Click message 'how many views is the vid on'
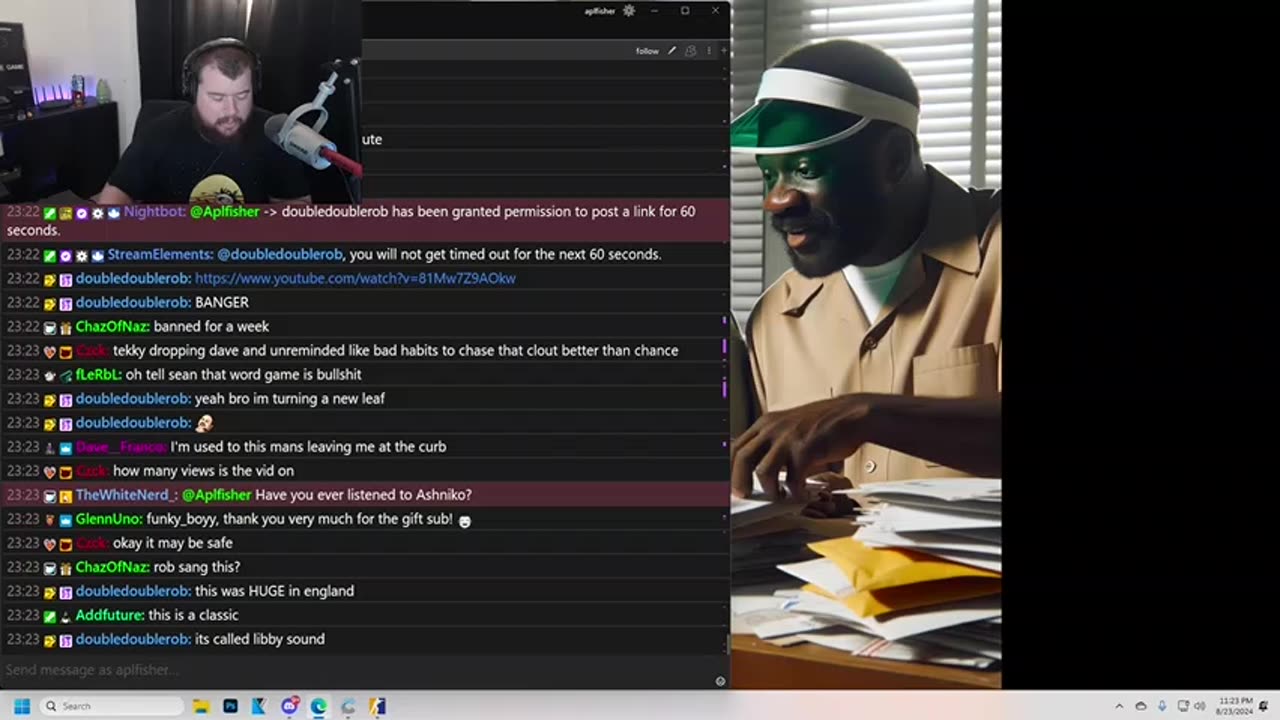The height and width of the screenshot is (720, 1280). [x=203, y=471]
